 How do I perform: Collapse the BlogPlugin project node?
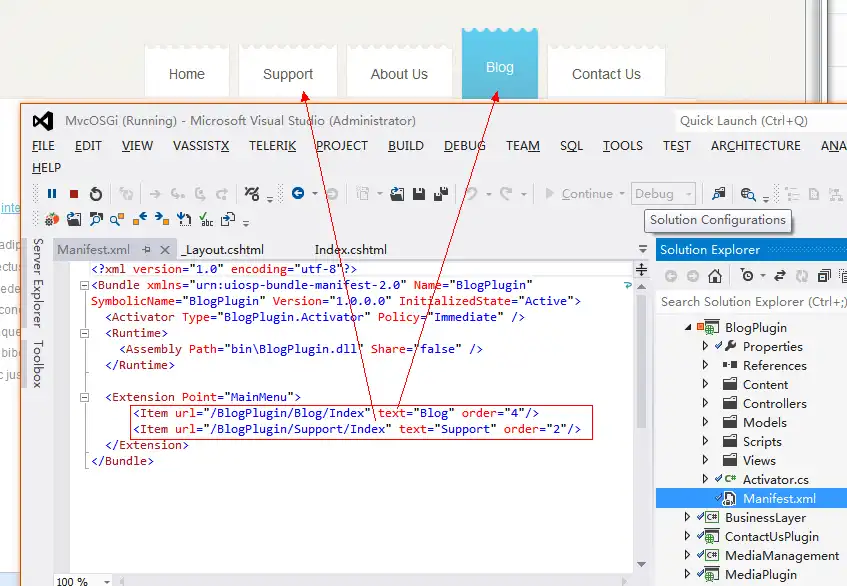pyautogui.click(x=688, y=327)
